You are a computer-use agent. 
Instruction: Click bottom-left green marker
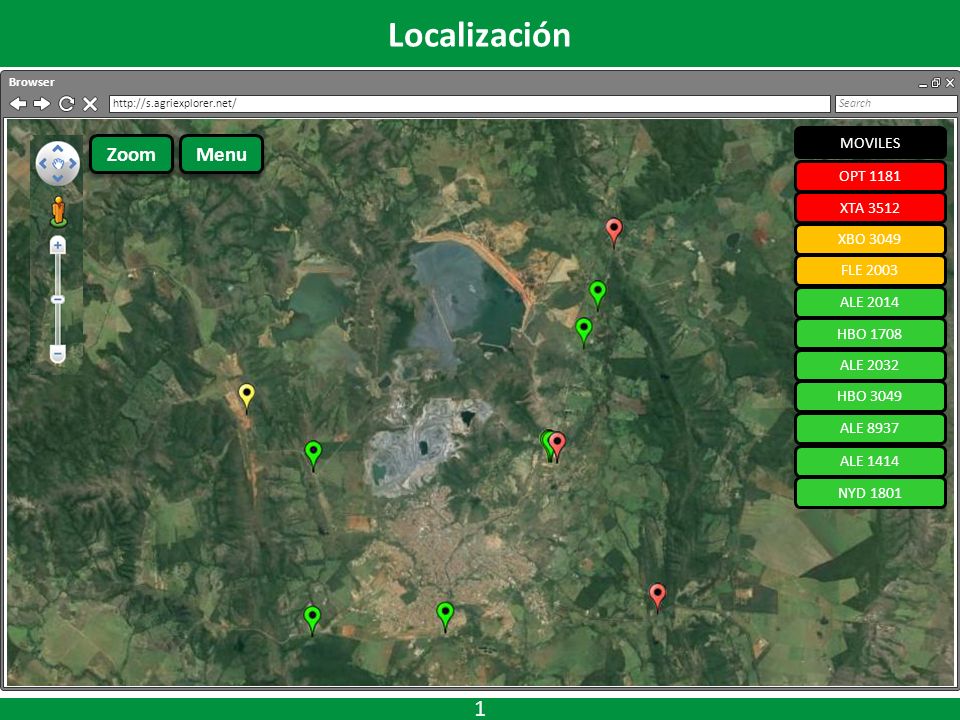click(x=312, y=620)
